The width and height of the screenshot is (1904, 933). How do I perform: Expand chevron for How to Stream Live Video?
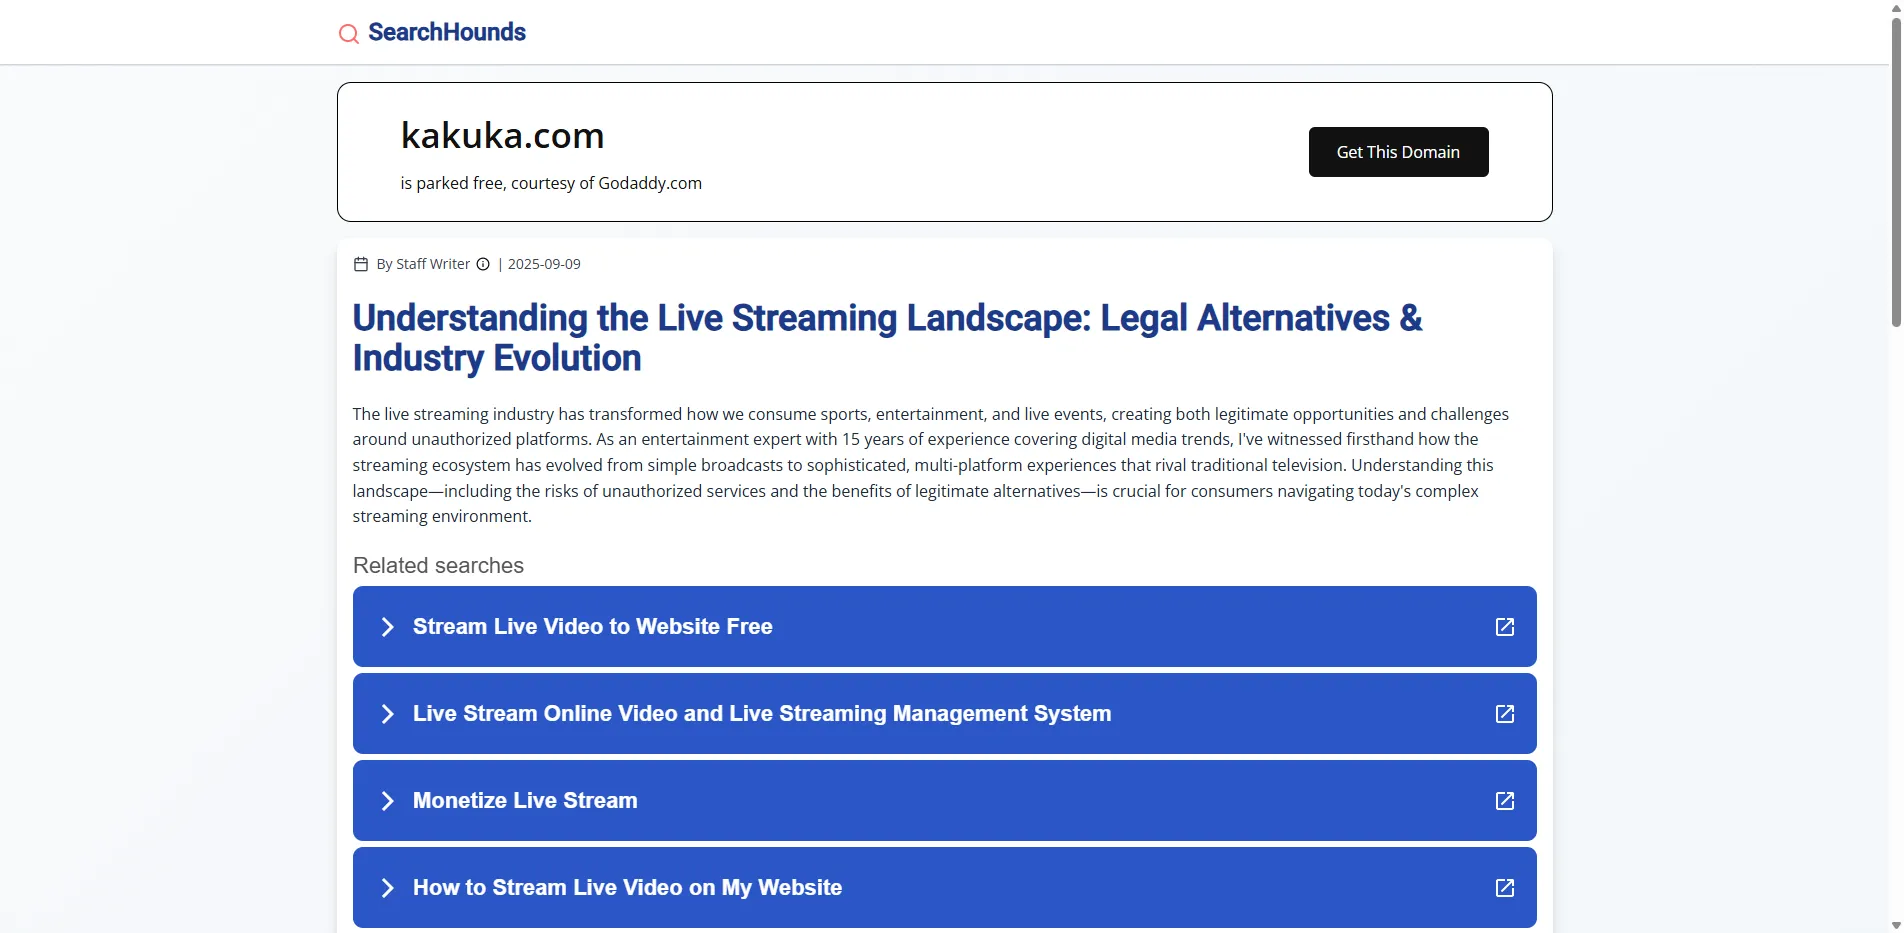tap(388, 888)
